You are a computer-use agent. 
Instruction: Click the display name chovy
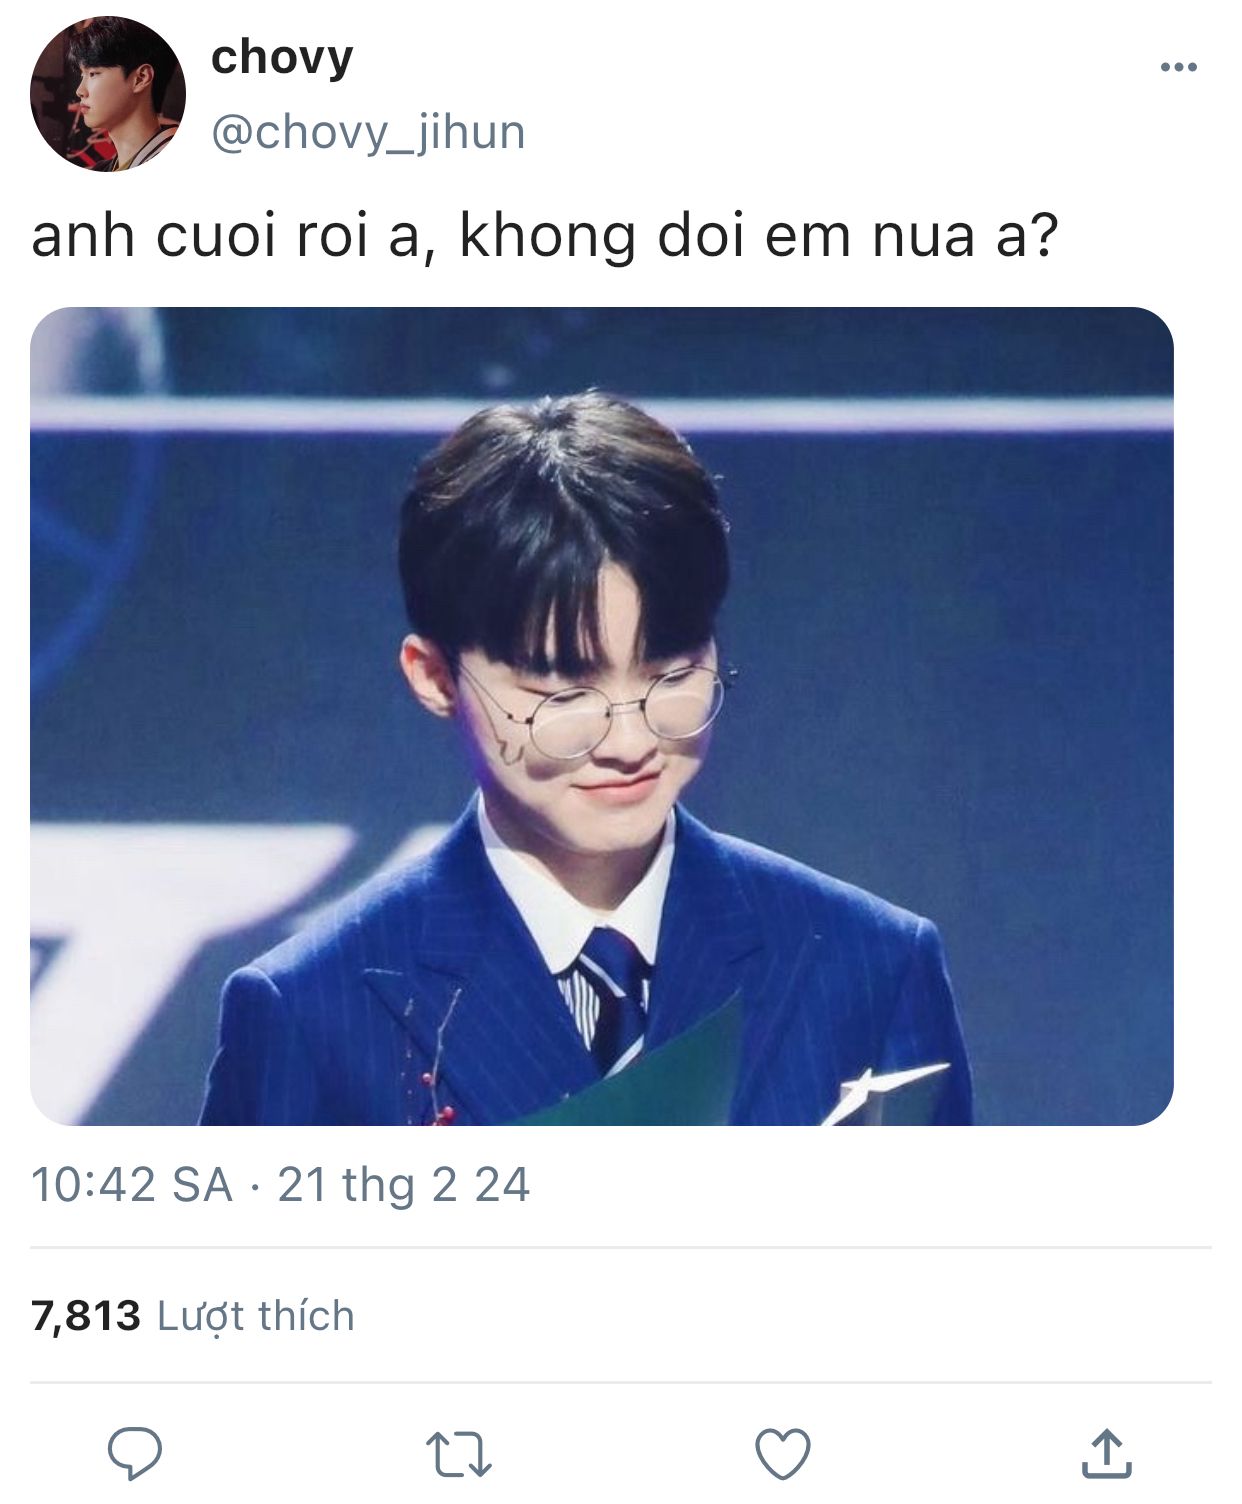tap(282, 57)
